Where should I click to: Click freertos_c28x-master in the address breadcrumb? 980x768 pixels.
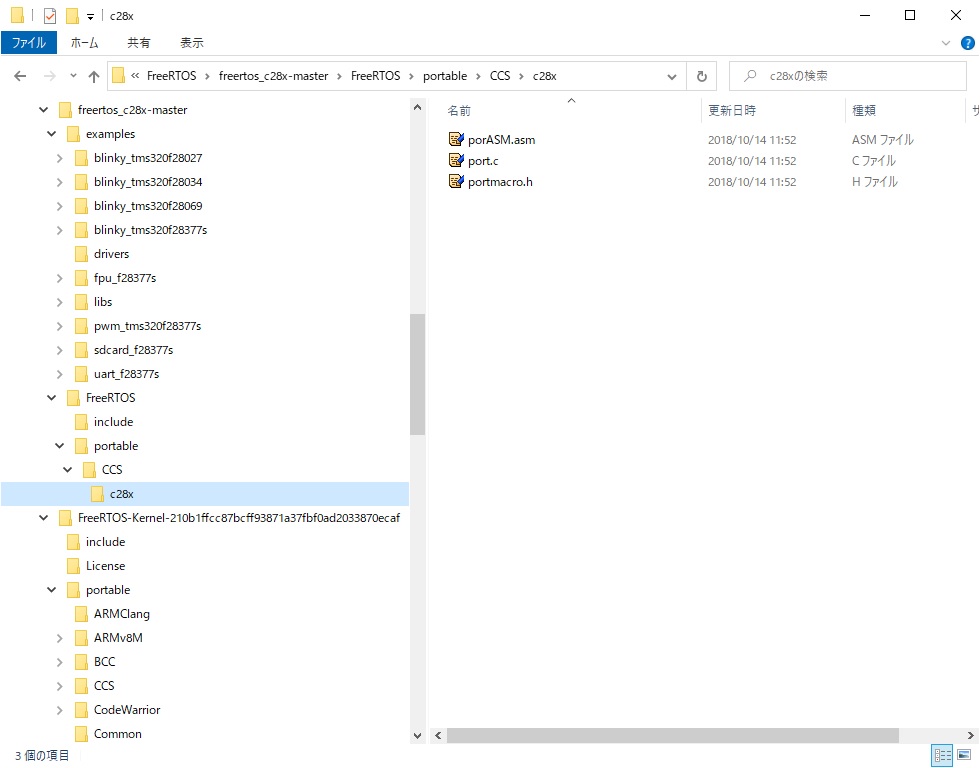(x=273, y=76)
